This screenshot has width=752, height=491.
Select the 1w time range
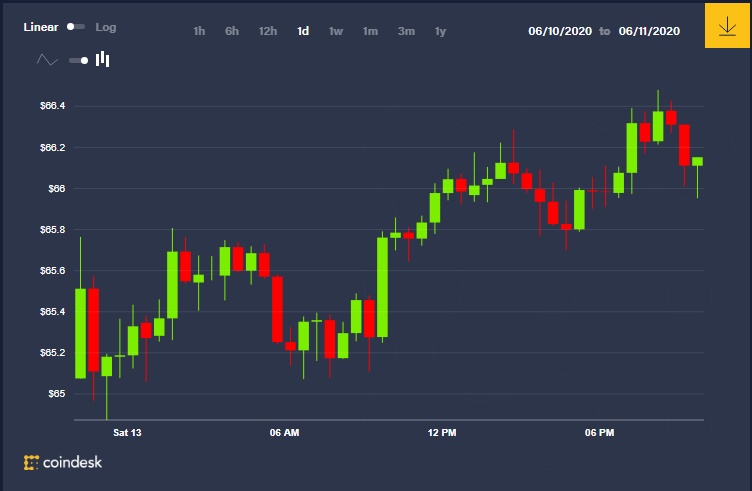(336, 31)
